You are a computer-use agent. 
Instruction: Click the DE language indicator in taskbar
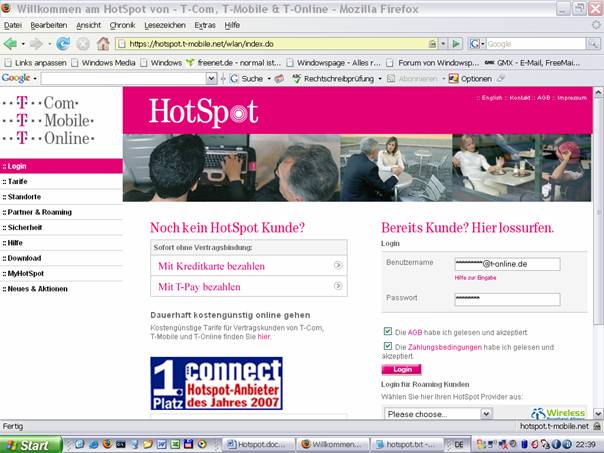click(459, 445)
